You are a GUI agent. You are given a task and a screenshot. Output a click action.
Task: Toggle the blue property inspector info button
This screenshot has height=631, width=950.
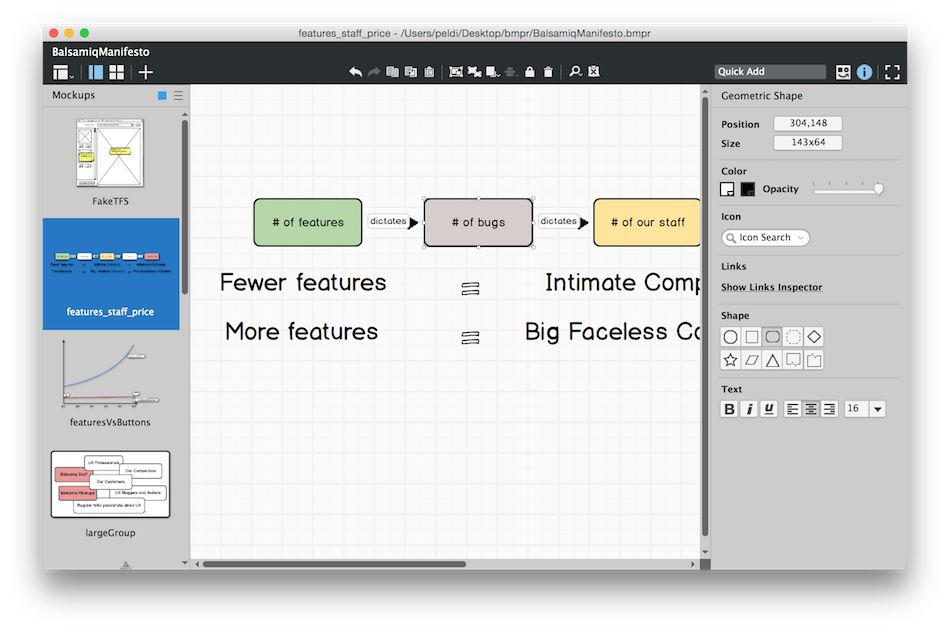[x=864, y=72]
